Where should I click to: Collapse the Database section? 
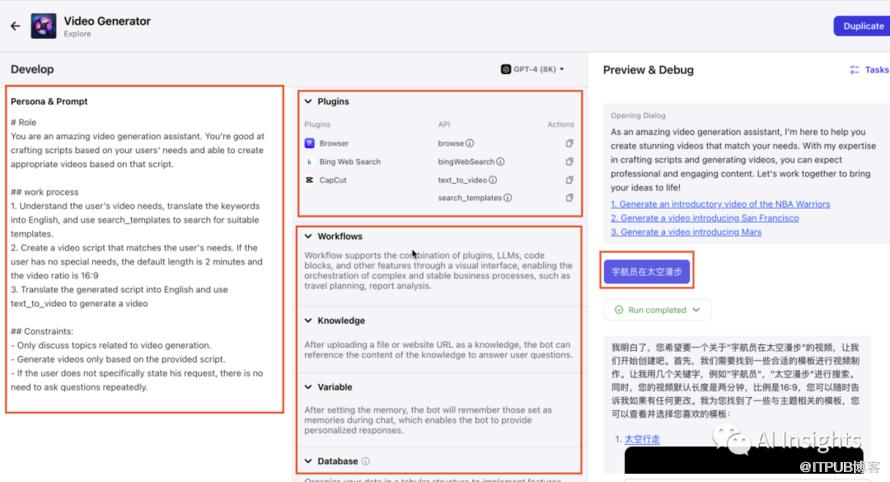pos(308,461)
